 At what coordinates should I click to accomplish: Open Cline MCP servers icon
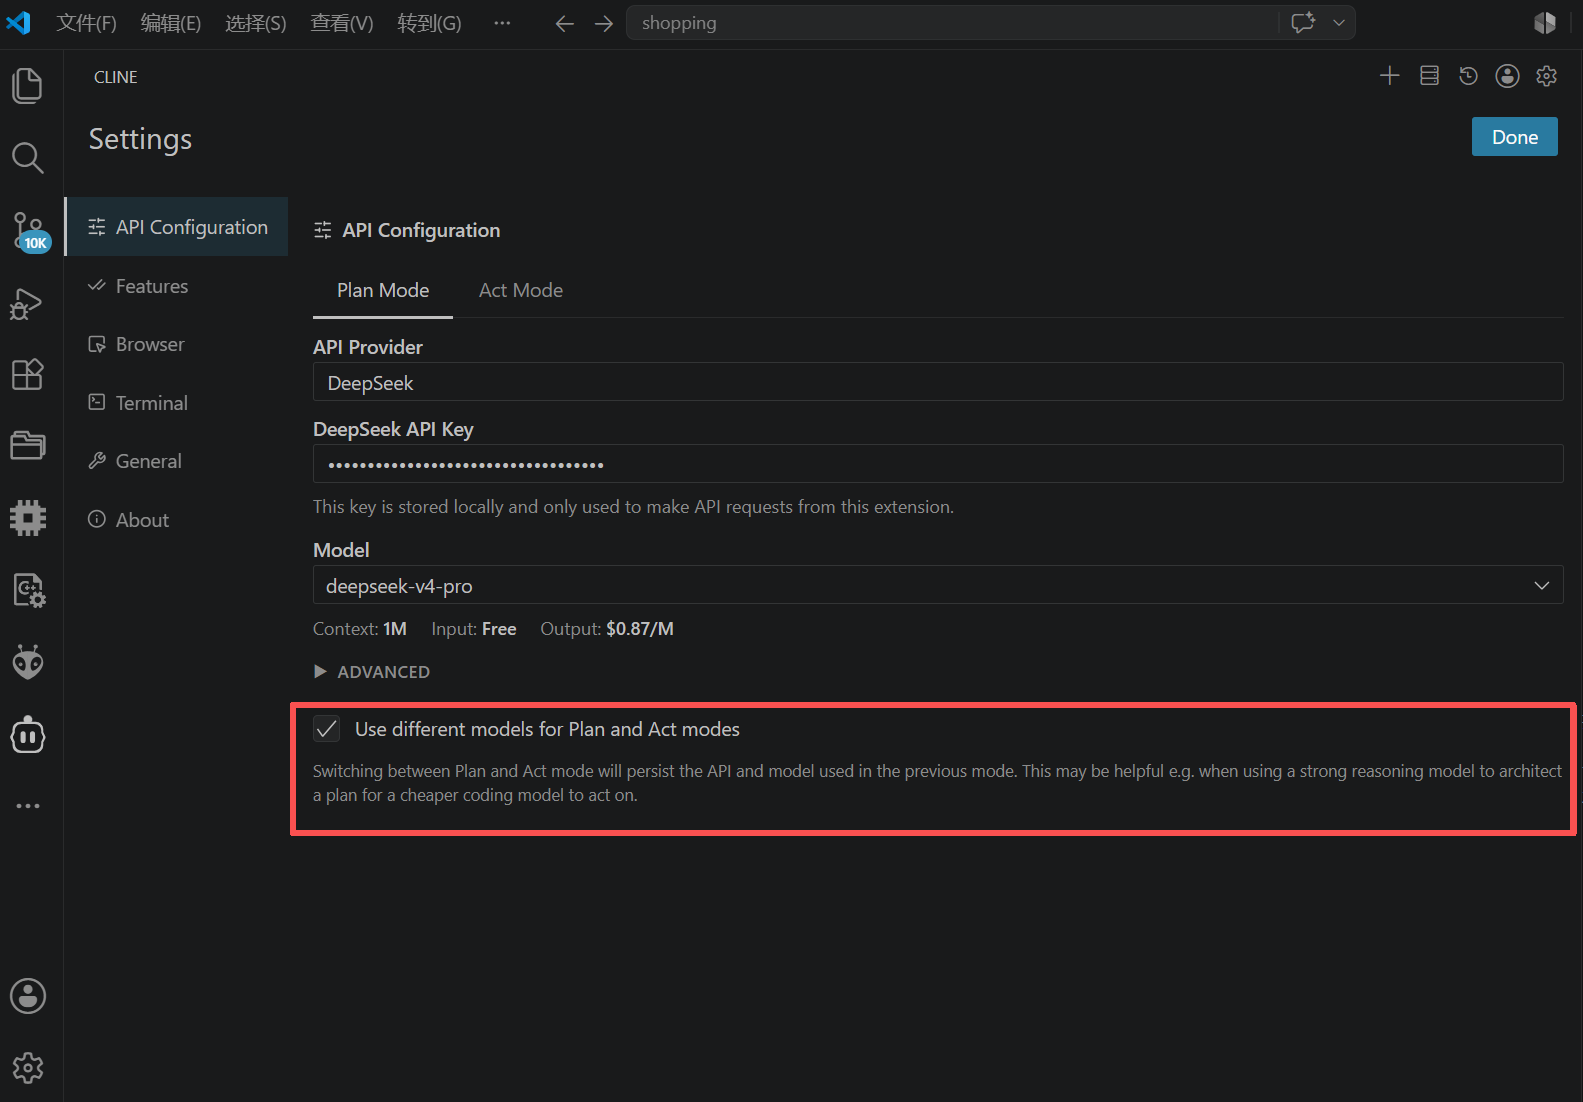point(1429,76)
